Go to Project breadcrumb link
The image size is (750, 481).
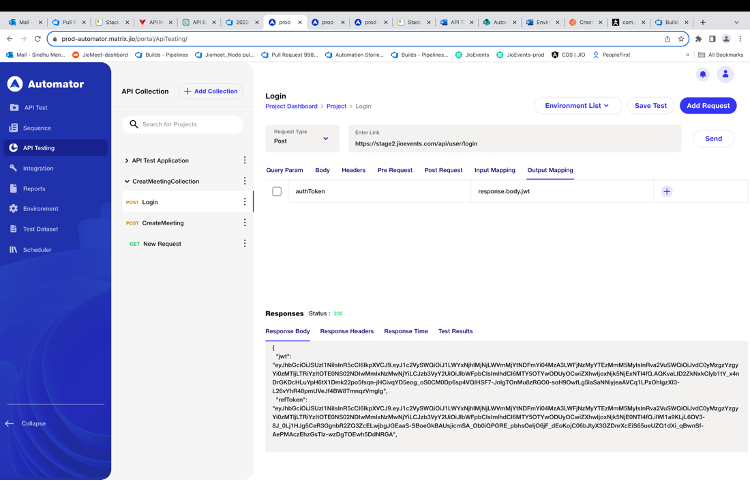click(336, 106)
